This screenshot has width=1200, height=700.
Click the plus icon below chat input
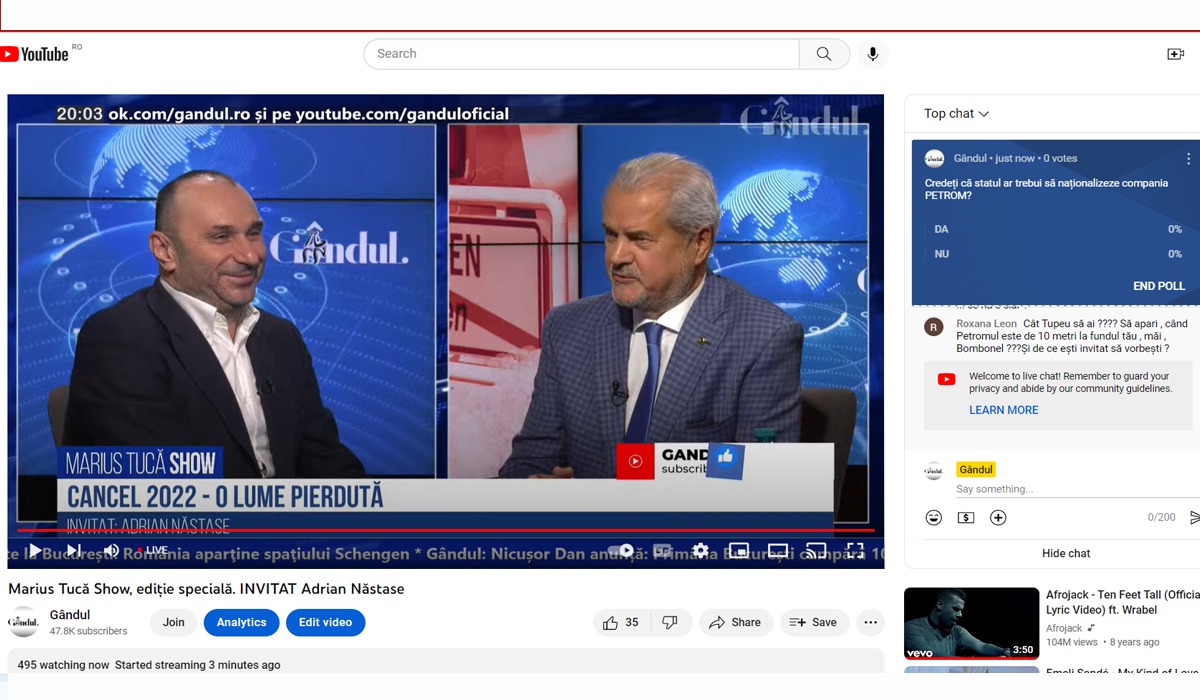pyautogui.click(x=998, y=517)
